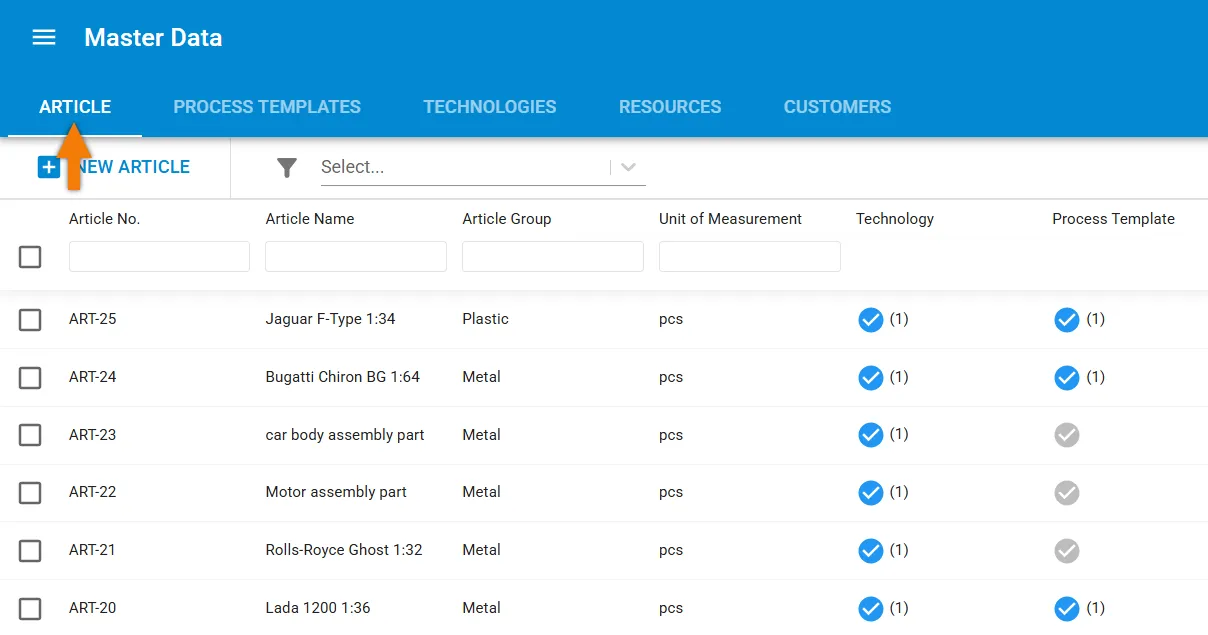The image size is (1208, 635).
Task: Click Technology check icon for ART-22
Action: coord(871,493)
